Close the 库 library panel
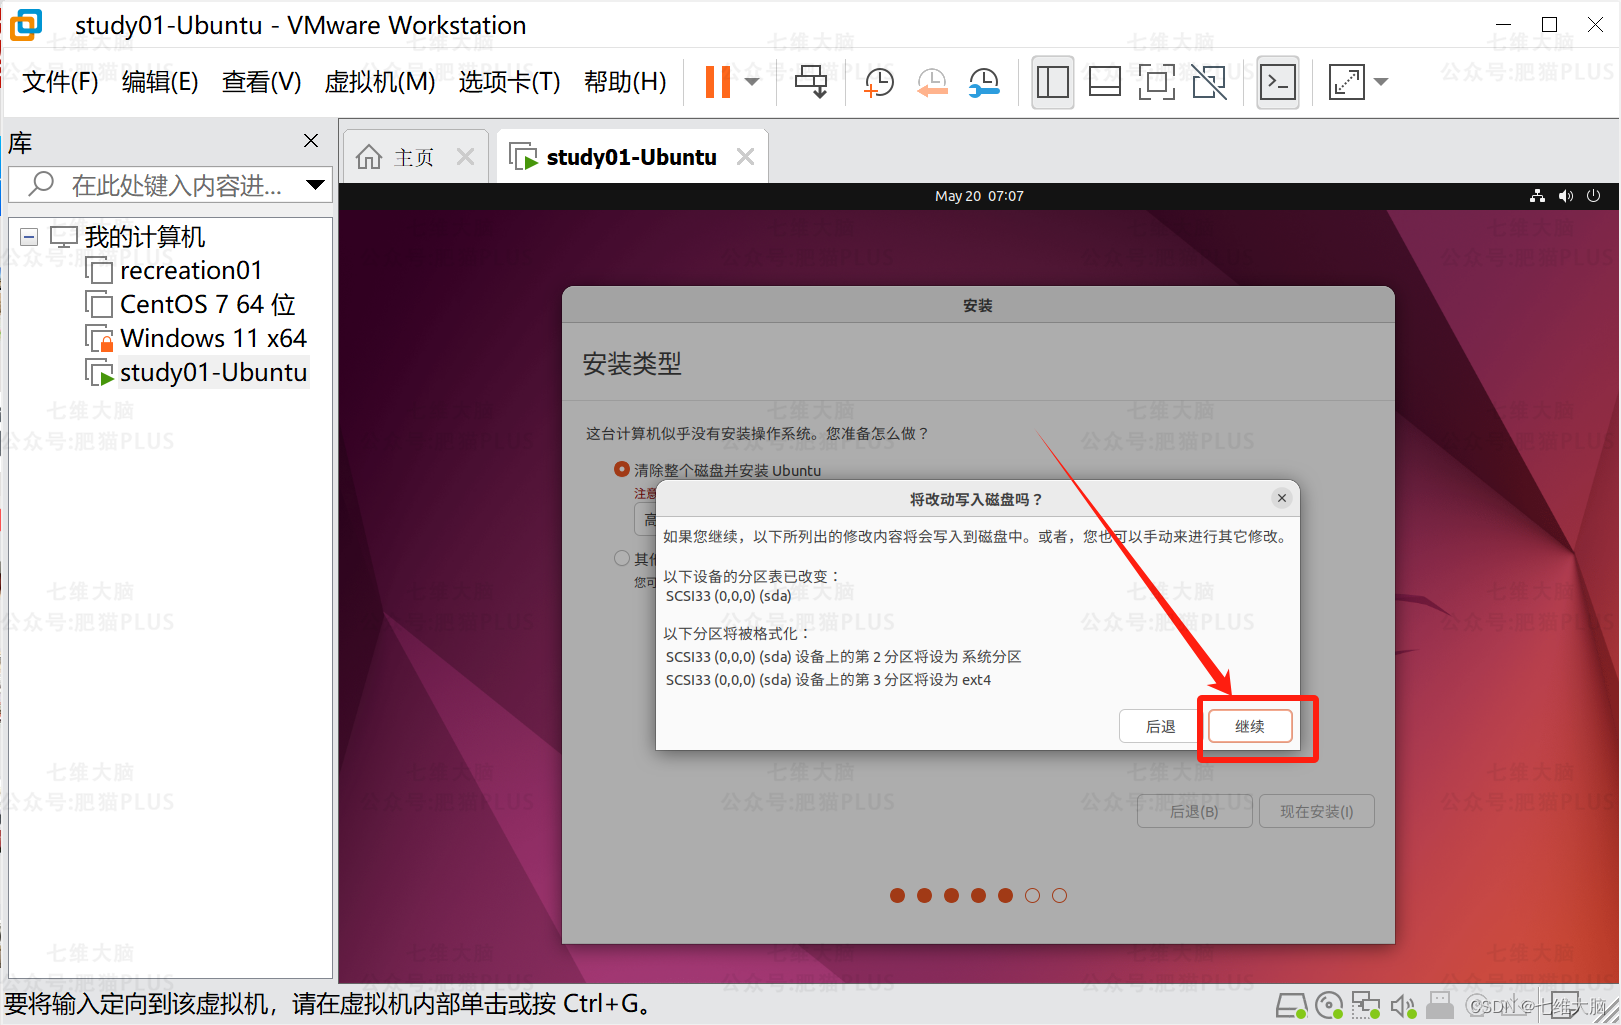Viewport: 1621px width, 1025px height. coord(311,141)
